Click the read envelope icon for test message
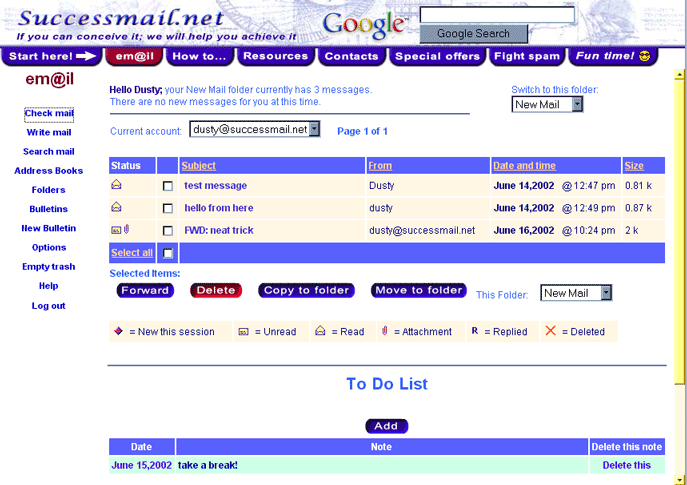The image size is (687, 485). [x=116, y=185]
